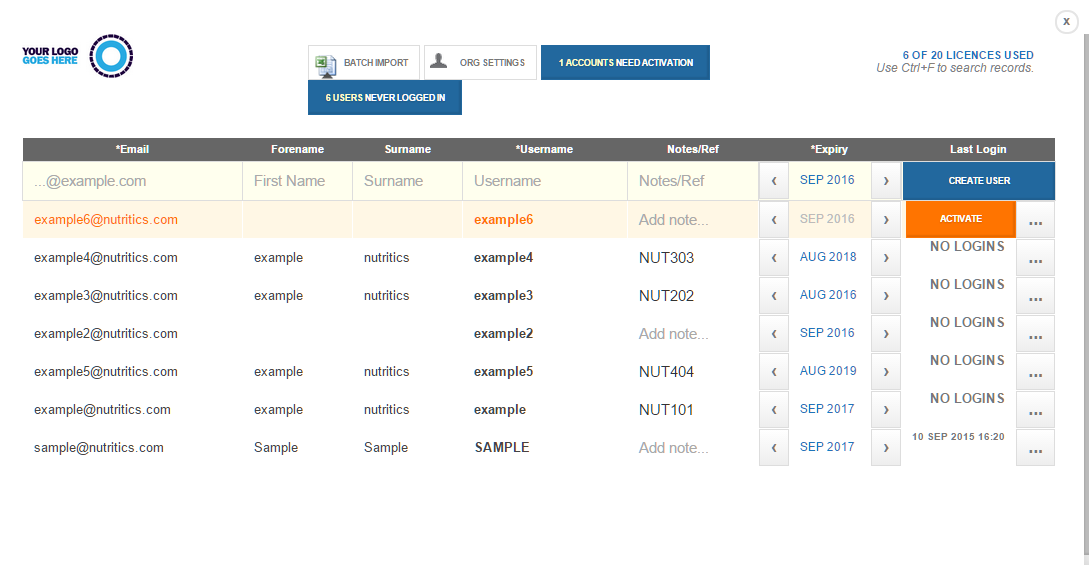Click the new user Username input field
The image size is (1089, 565).
tap(544, 181)
